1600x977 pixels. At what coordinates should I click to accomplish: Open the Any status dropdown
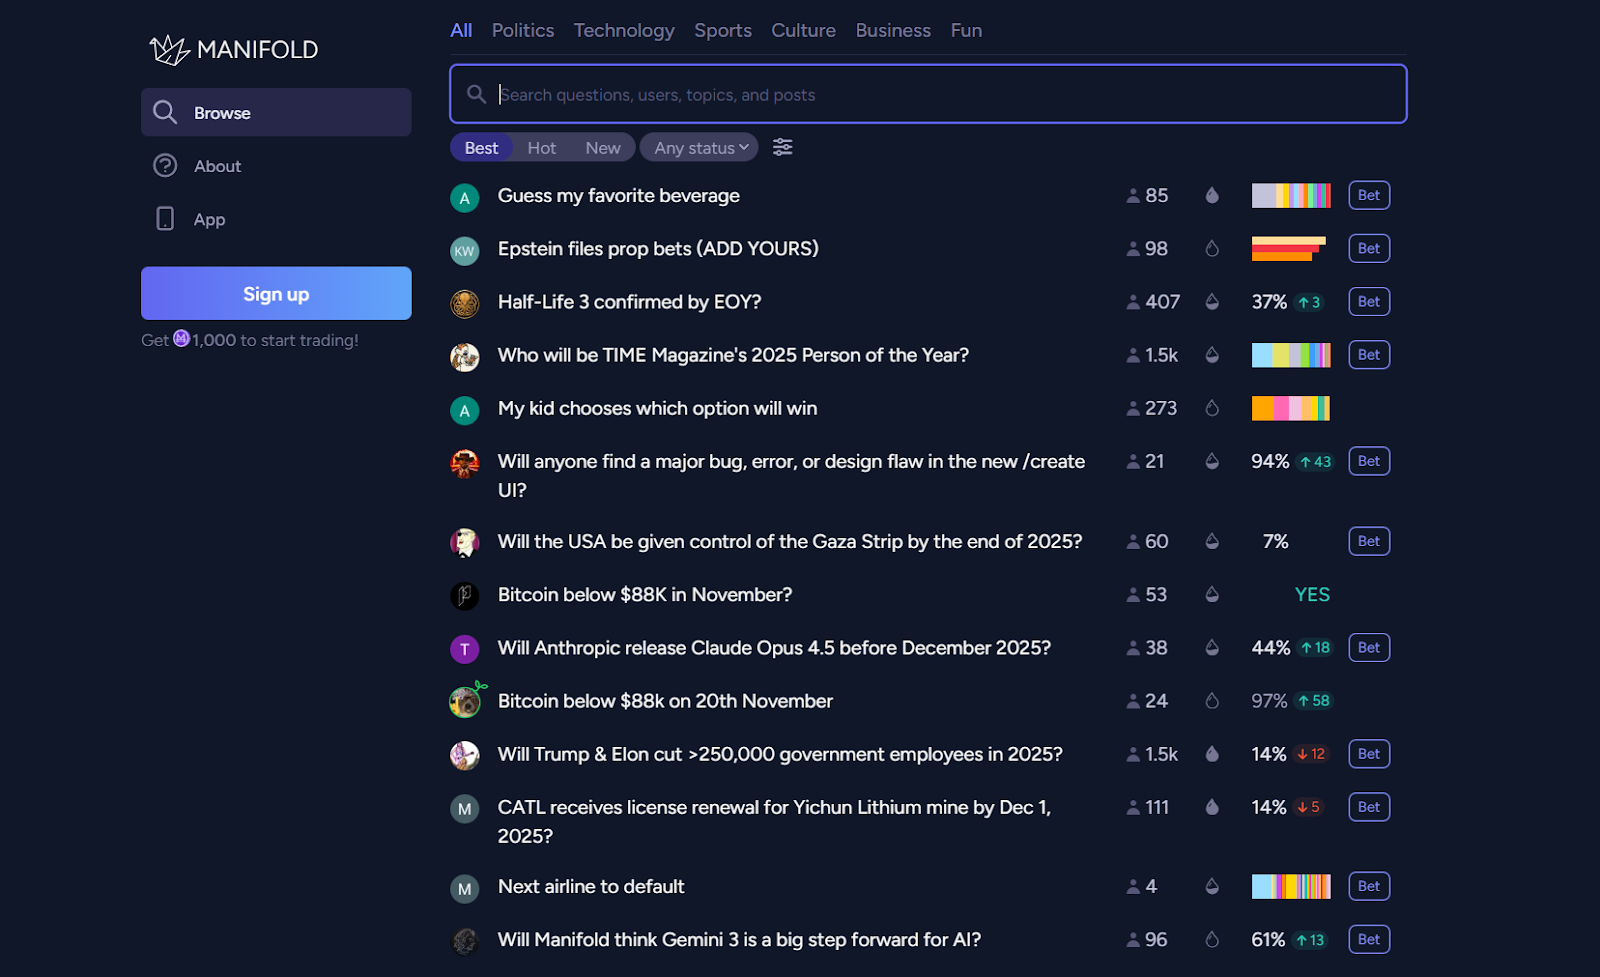tap(699, 147)
